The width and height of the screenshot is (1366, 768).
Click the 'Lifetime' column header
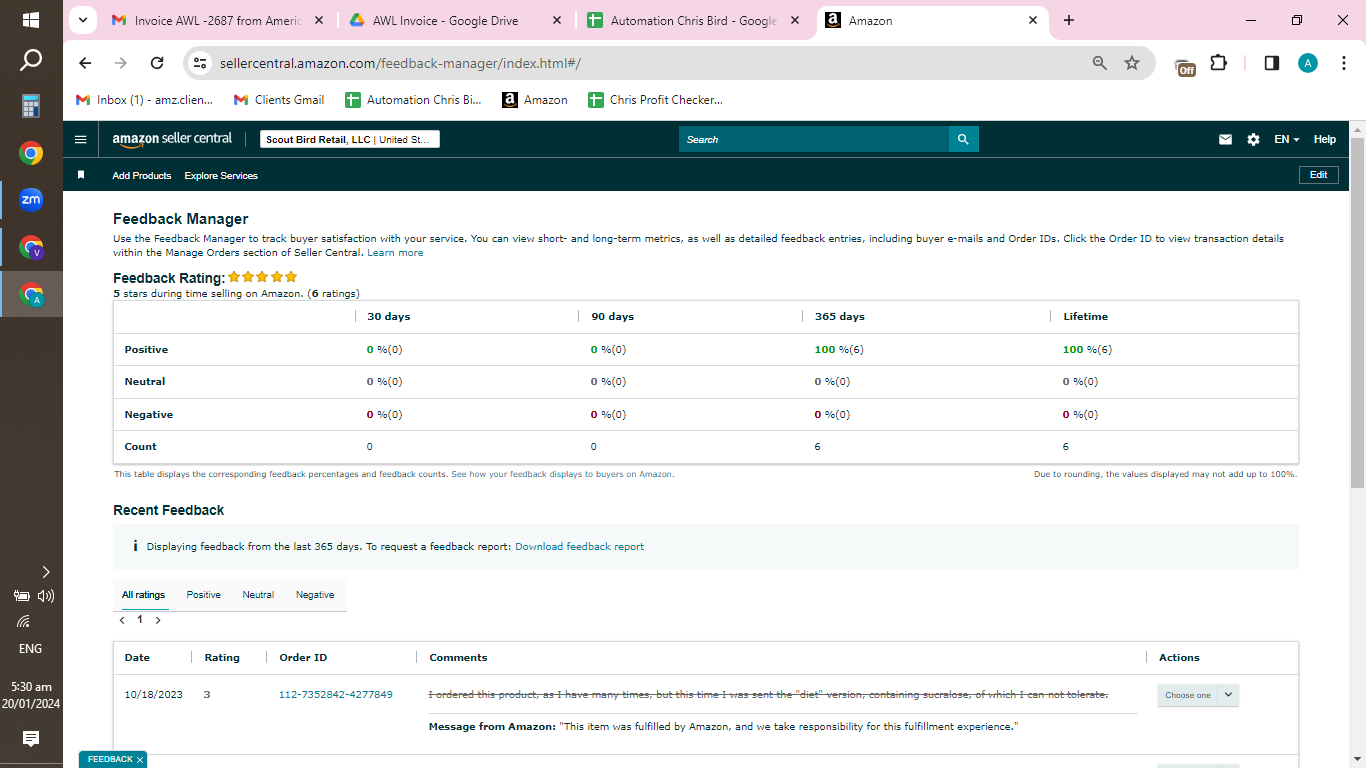pyautogui.click(x=1085, y=316)
